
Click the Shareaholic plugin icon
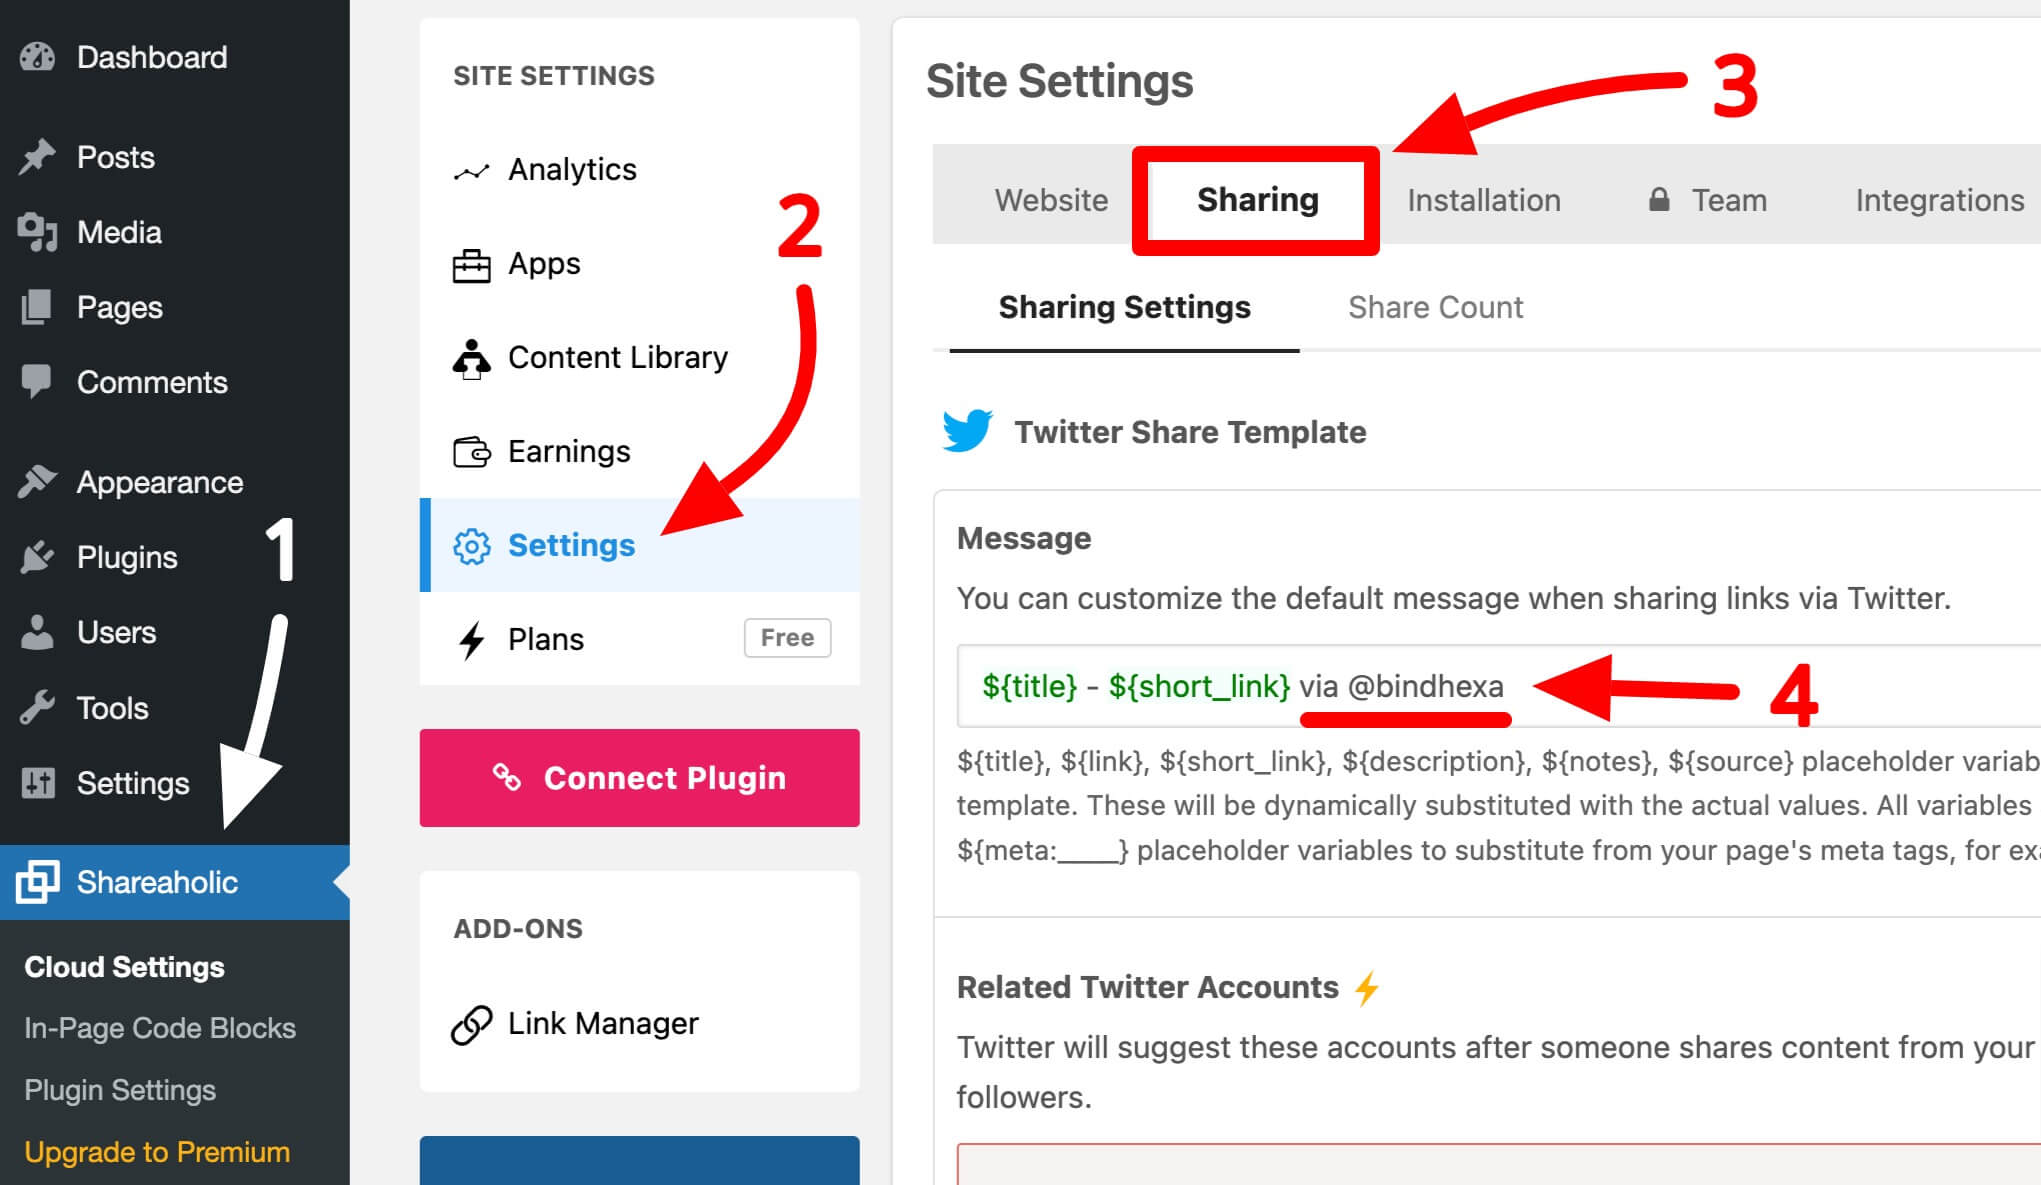tap(37, 882)
